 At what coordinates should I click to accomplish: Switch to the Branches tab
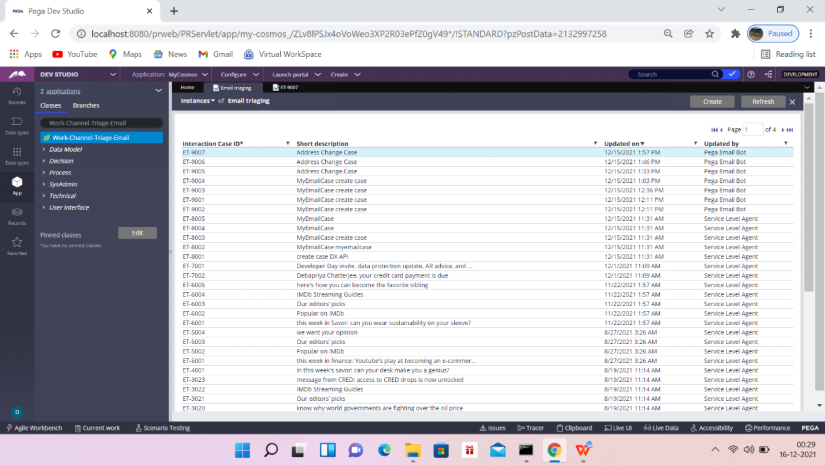click(x=86, y=106)
